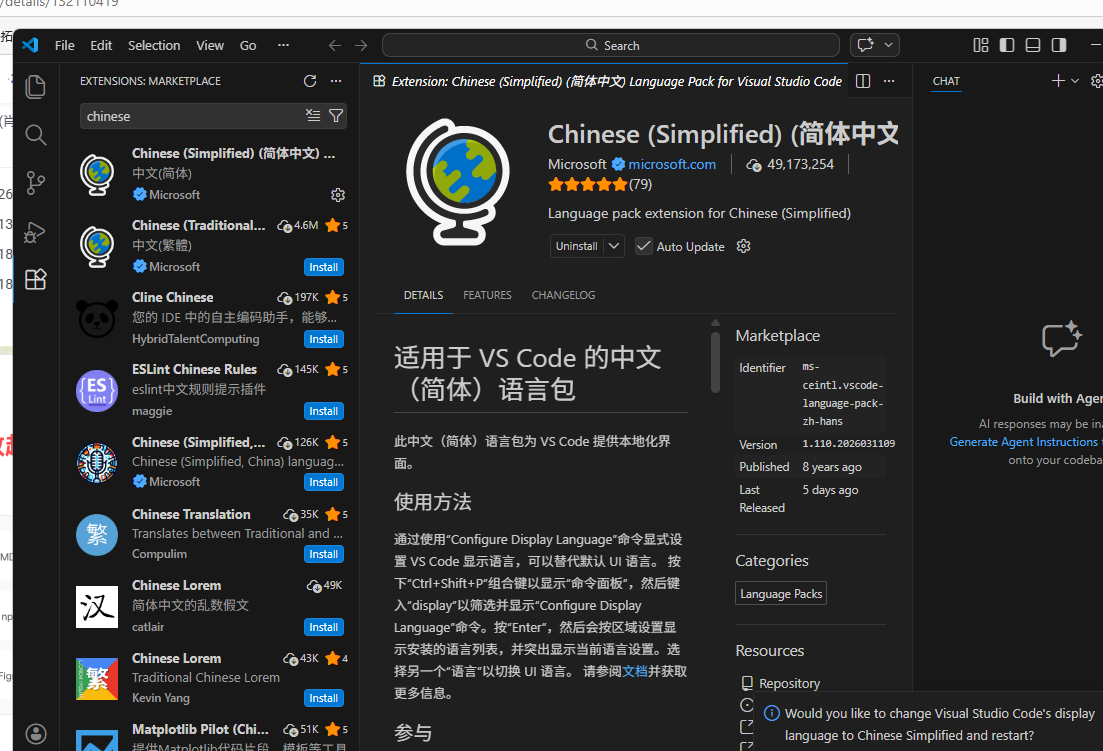Expand the chat dropdown in title bar
The height and width of the screenshot is (751, 1103).
[x=888, y=45]
